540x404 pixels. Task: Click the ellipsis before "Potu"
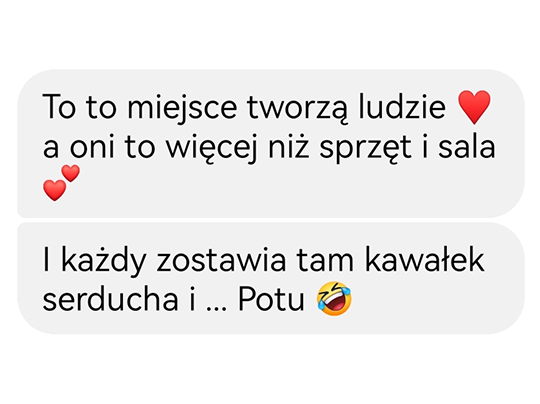pyautogui.click(x=217, y=309)
